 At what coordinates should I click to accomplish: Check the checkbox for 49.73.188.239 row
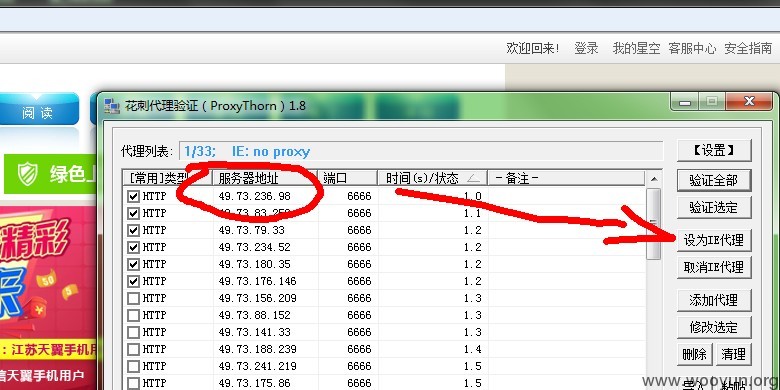133,349
